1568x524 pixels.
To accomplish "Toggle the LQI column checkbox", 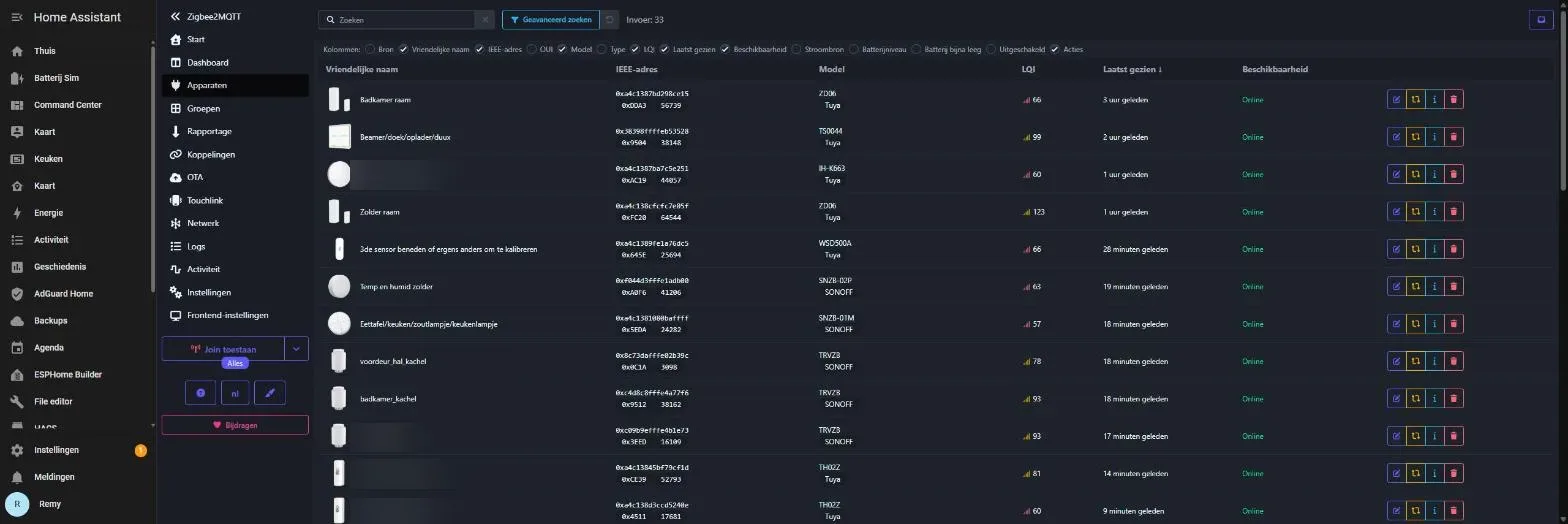I will 635,49.
